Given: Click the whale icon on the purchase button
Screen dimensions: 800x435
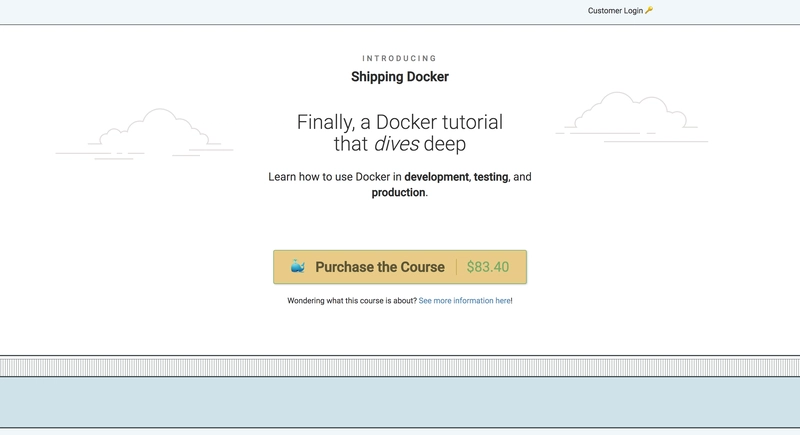Looking at the screenshot, I should pyautogui.click(x=297, y=267).
